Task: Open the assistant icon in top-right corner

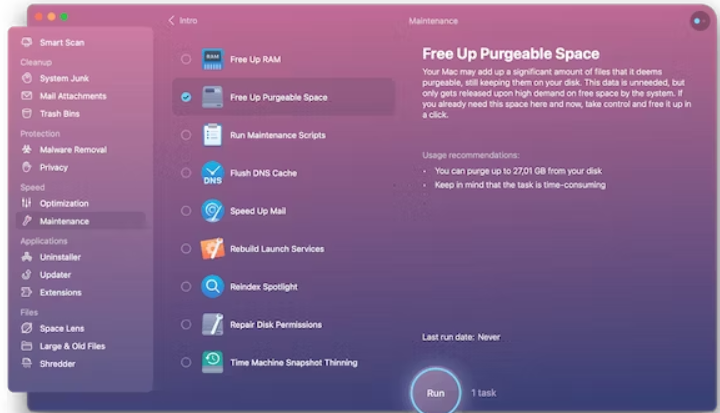Action: 699,21
